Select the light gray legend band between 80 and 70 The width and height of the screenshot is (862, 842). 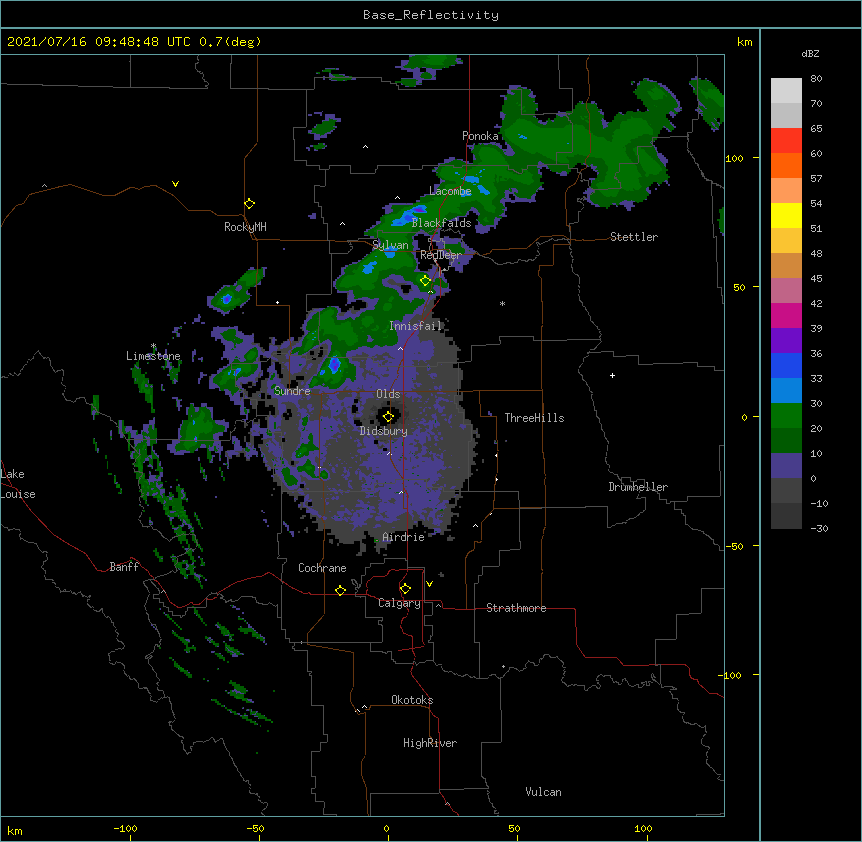coord(786,91)
